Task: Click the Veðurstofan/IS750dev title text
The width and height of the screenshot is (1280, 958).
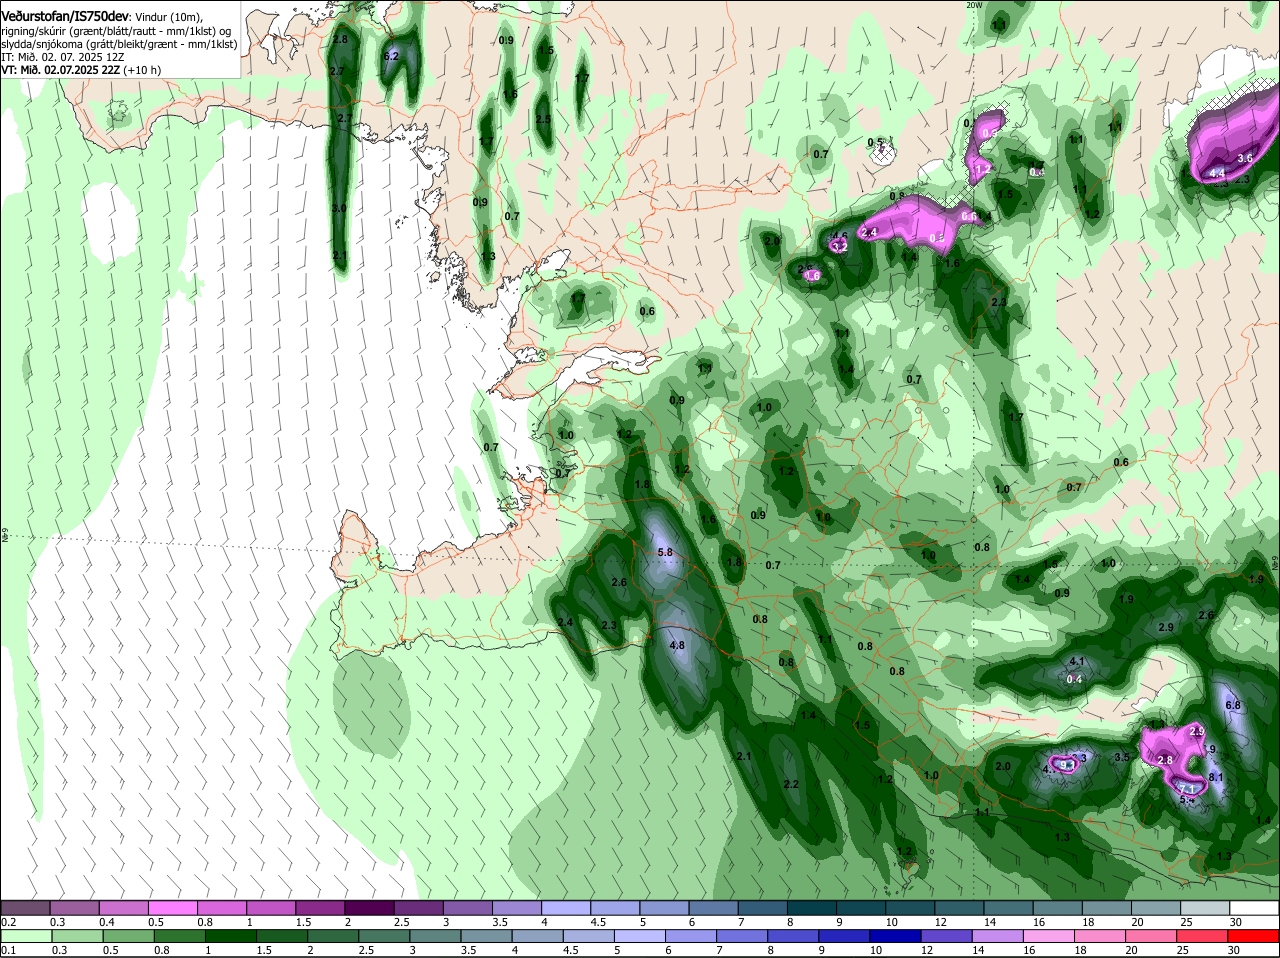Action: point(65,17)
